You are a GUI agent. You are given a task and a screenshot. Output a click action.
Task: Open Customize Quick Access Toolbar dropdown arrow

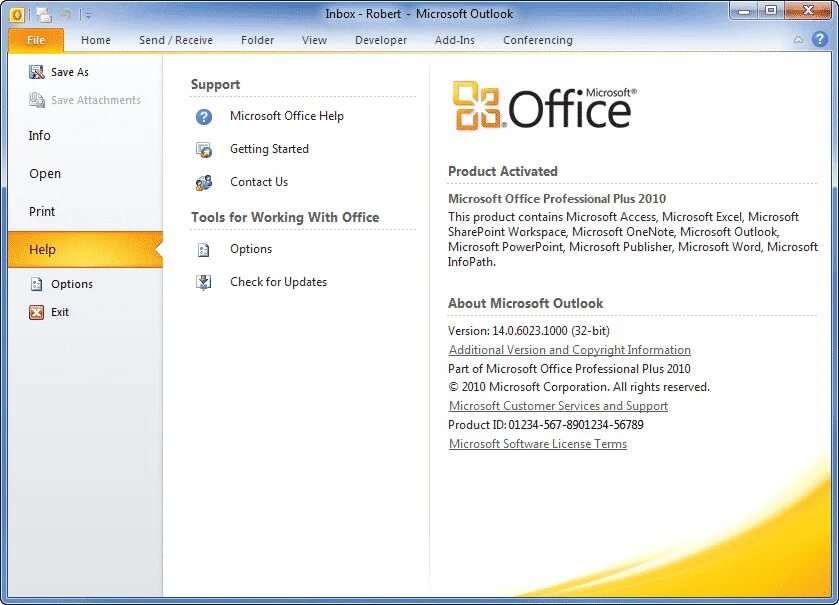point(88,16)
